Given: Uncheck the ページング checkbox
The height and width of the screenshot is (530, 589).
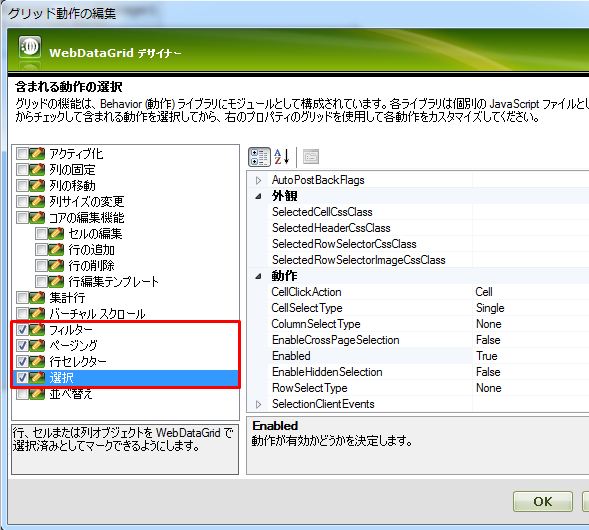Looking at the screenshot, I should click(x=22, y=345).
